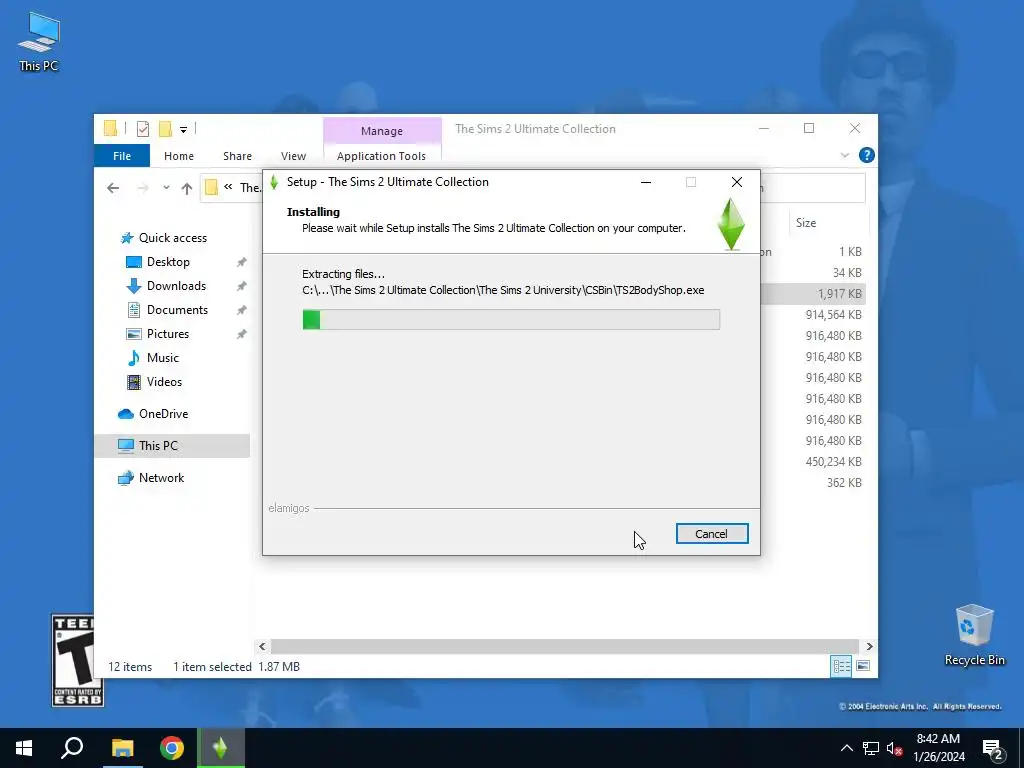Open recent locations dropdown arrow
The width and height of the screenshot is (1024, 768).
coord(167,188)
